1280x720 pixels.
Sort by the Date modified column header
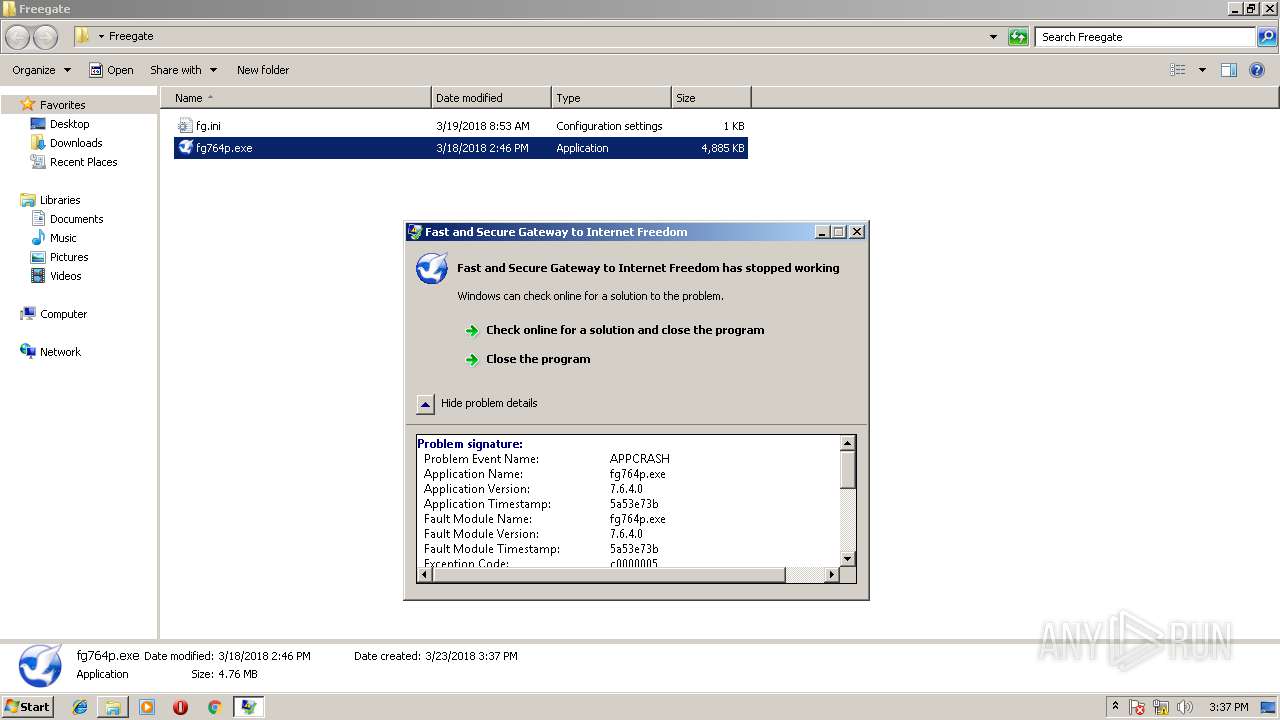point(491,98)
